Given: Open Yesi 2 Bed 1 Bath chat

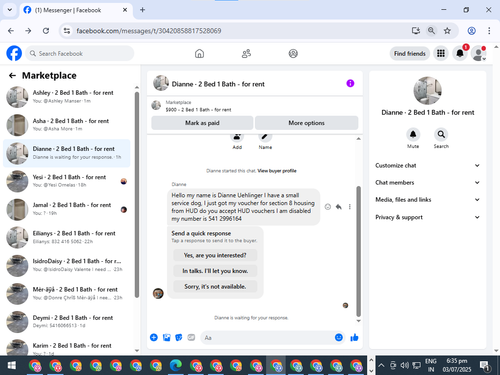Looking at the screenshot, I should [x=67, y=181].
